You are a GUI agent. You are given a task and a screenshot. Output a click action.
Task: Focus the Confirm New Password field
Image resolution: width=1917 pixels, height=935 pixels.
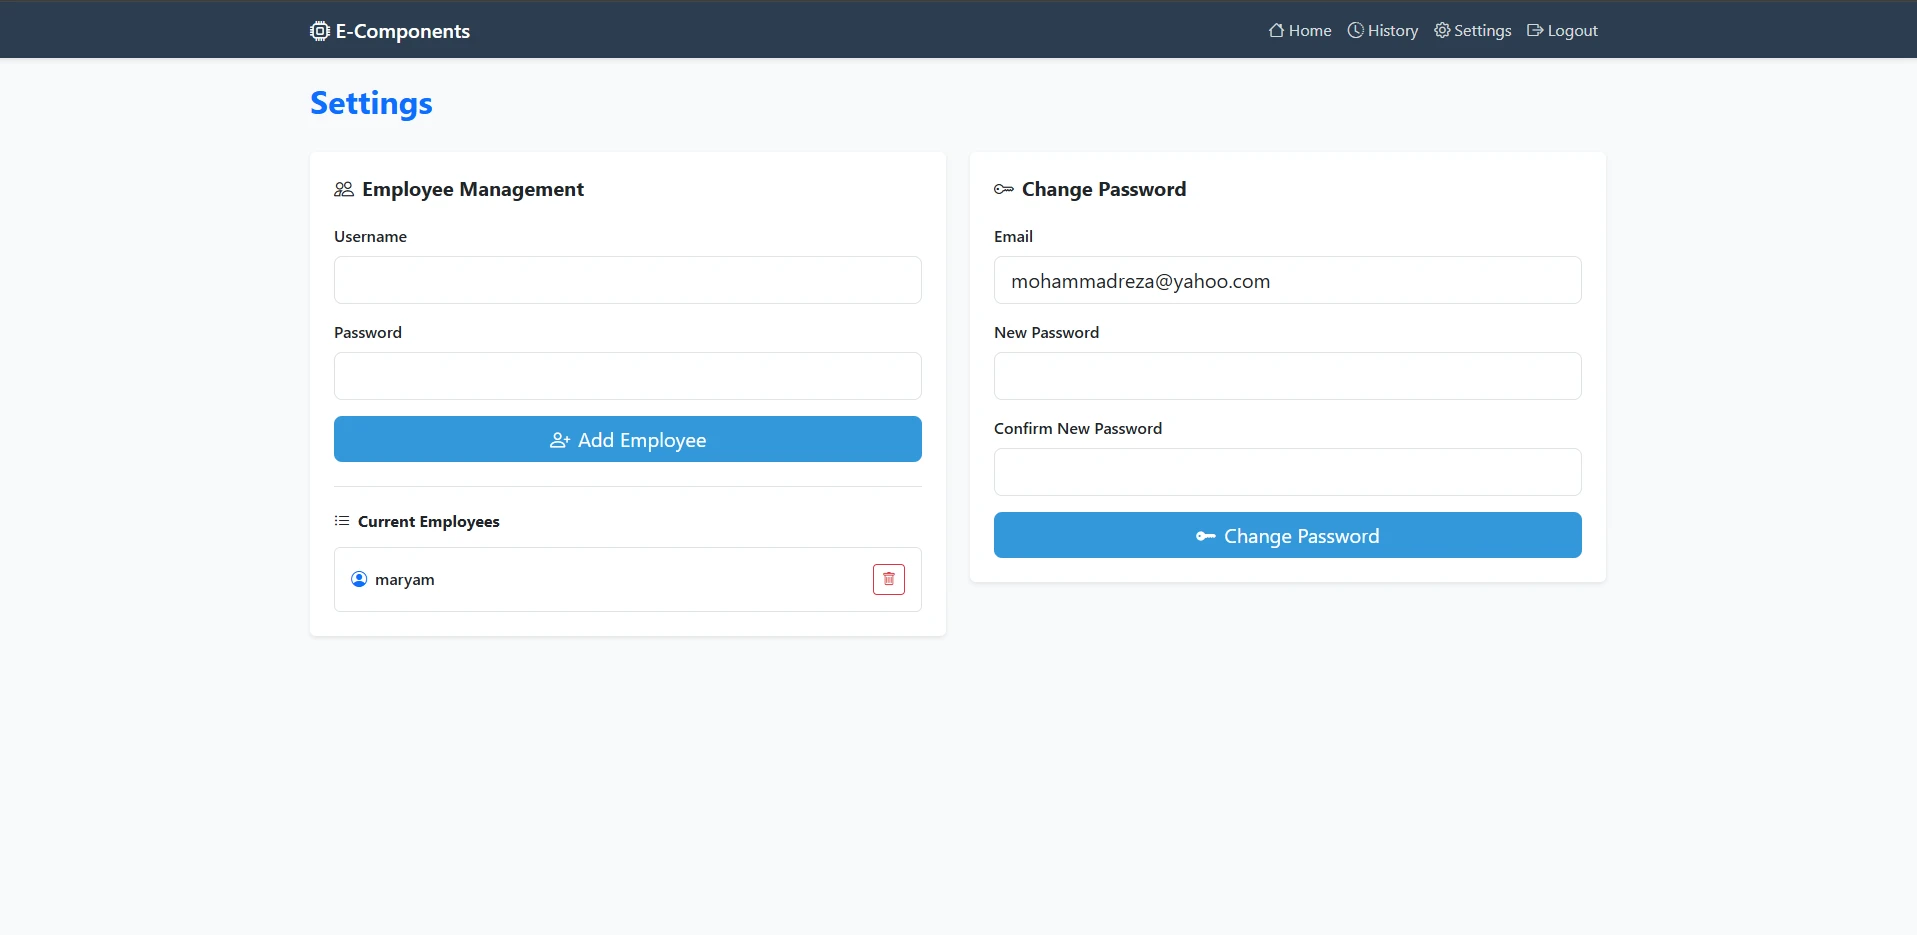[1287, 472]
